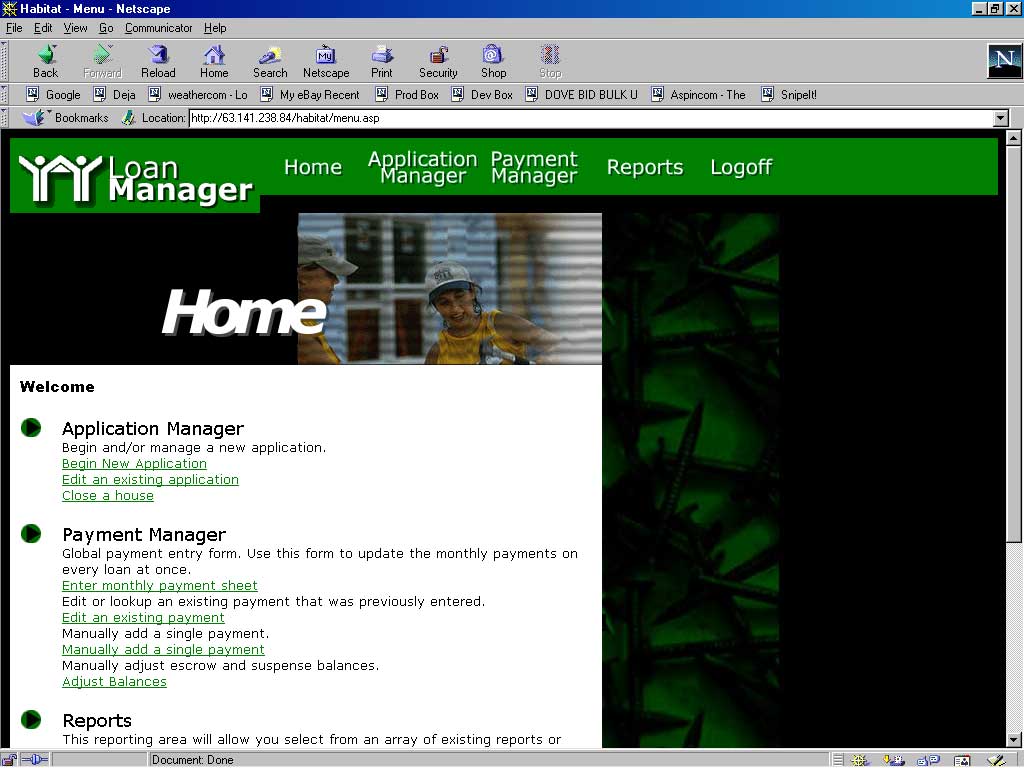Click the Stop loading icon
Image resolution: width=1024 pixels, height=768 pixels.
pyautogui.click(x=550, y=61)
